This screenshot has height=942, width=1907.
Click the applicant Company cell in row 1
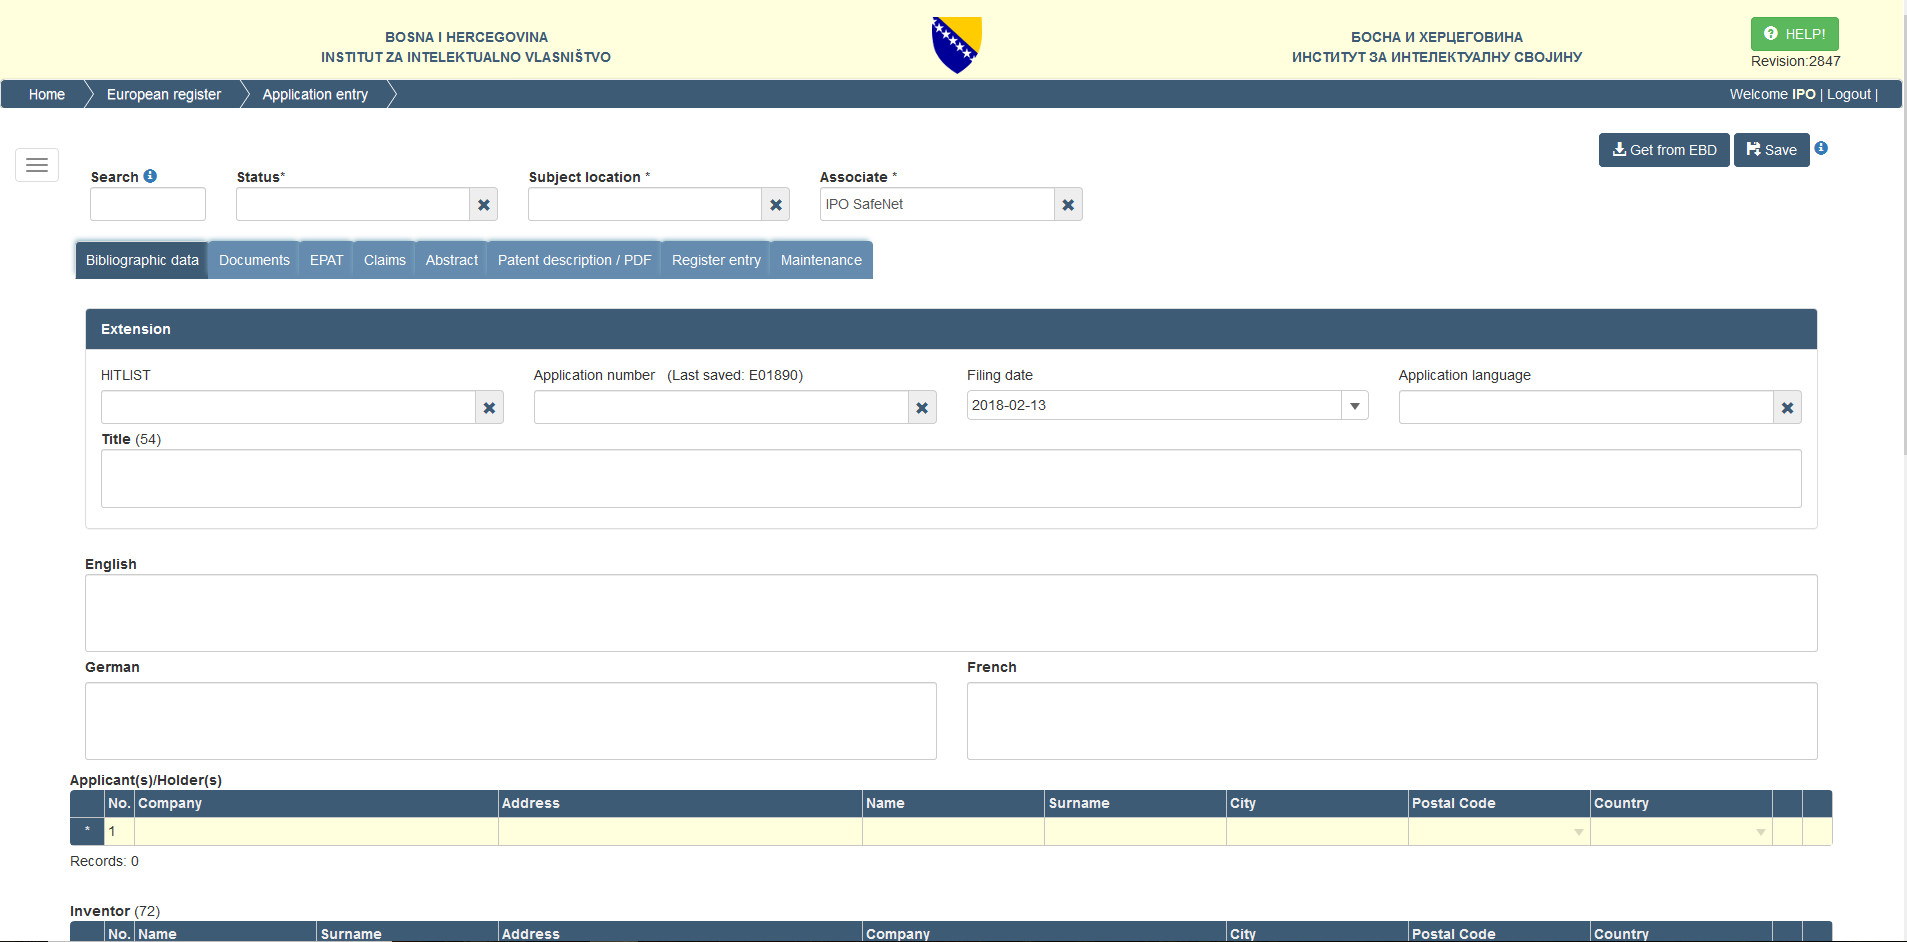316,832
